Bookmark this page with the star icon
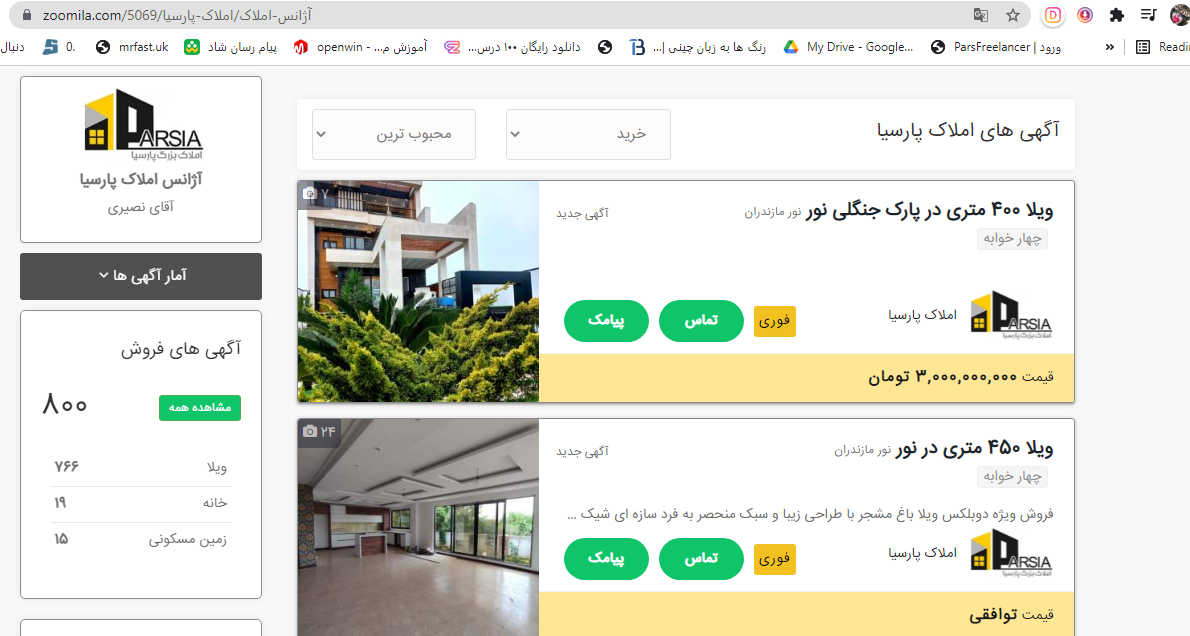This screenshot has height=636, width=1190. (x=1012, y=15)
